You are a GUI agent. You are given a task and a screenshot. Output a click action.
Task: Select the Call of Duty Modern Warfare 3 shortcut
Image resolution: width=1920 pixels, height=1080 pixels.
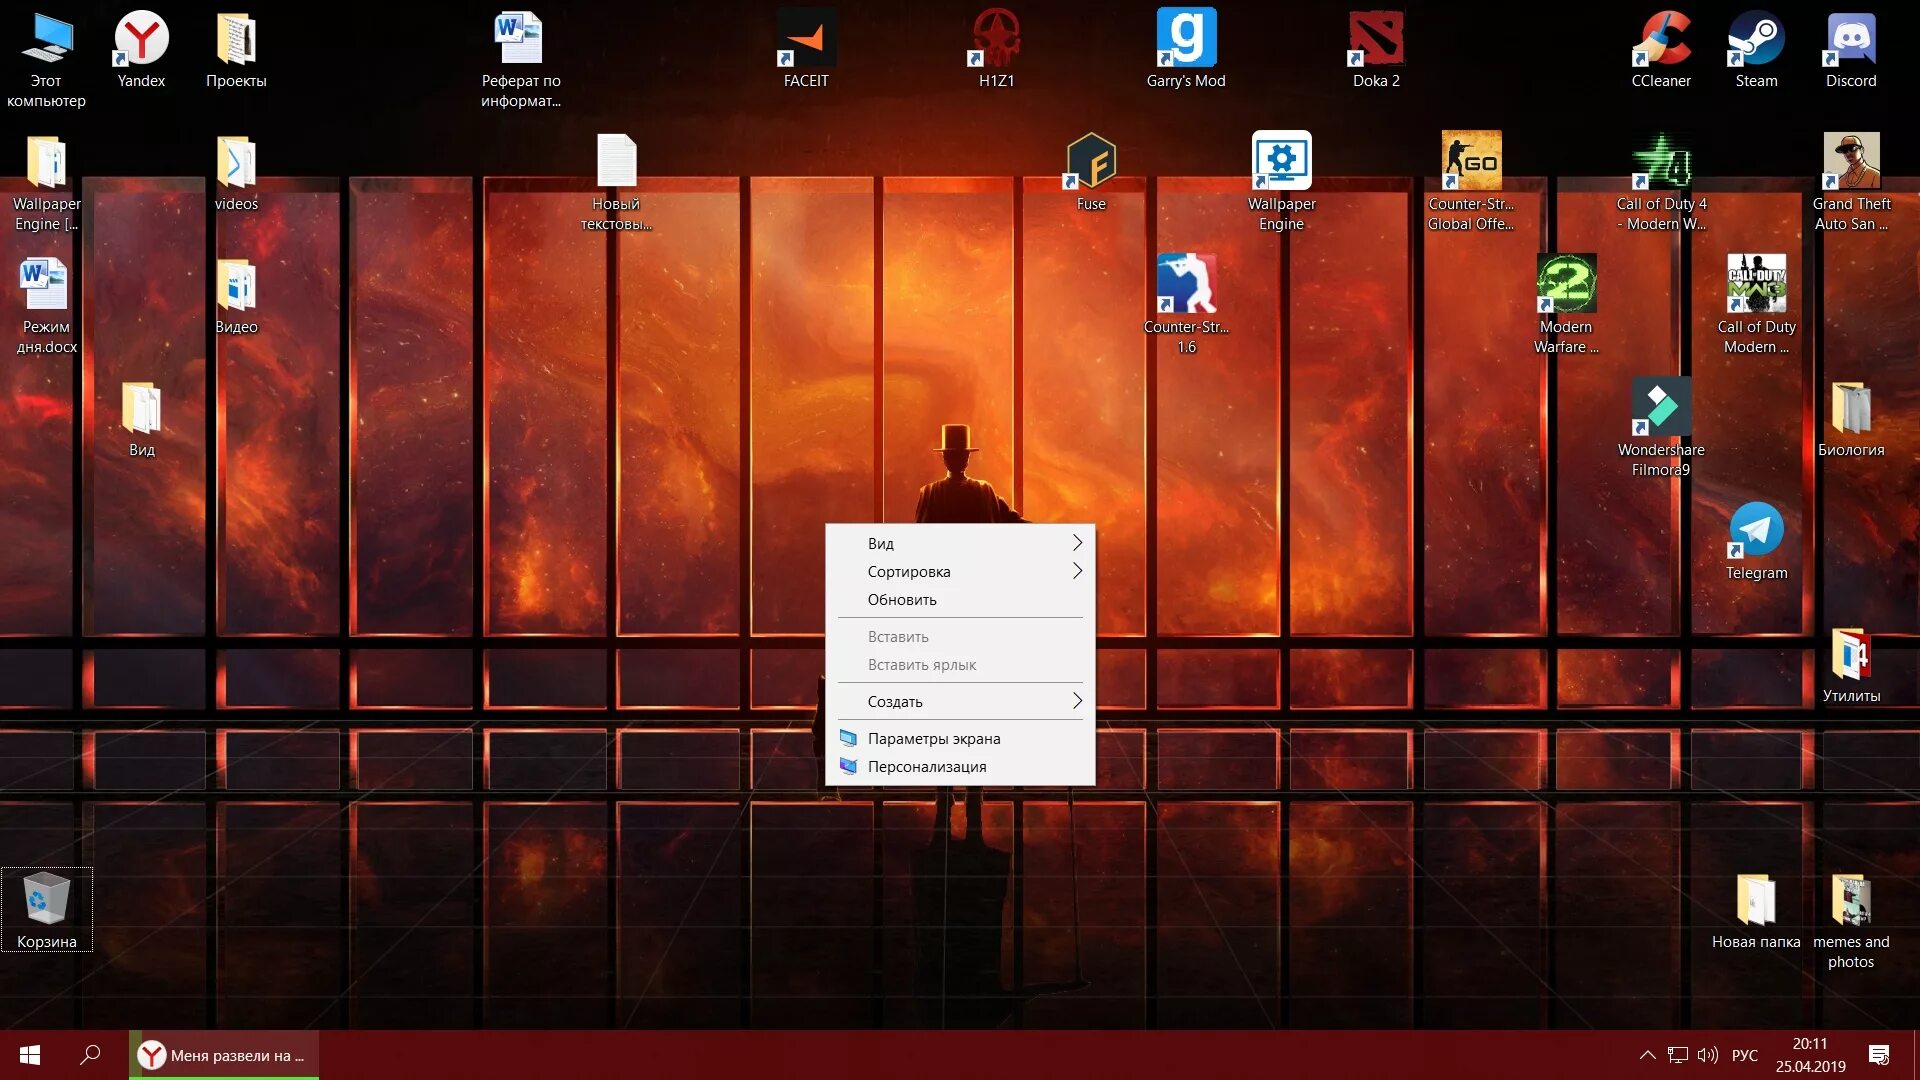point(1756,305)
